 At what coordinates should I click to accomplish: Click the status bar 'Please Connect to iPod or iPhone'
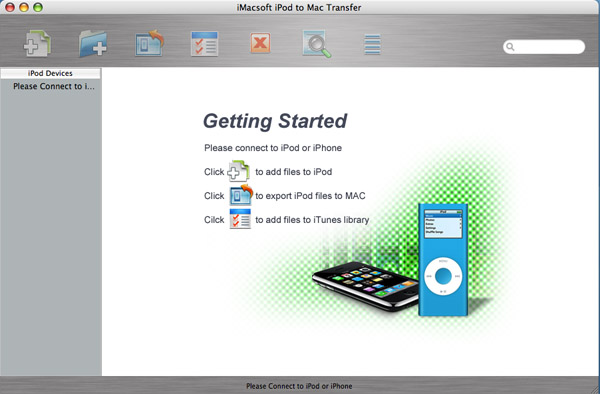point(299,386)
